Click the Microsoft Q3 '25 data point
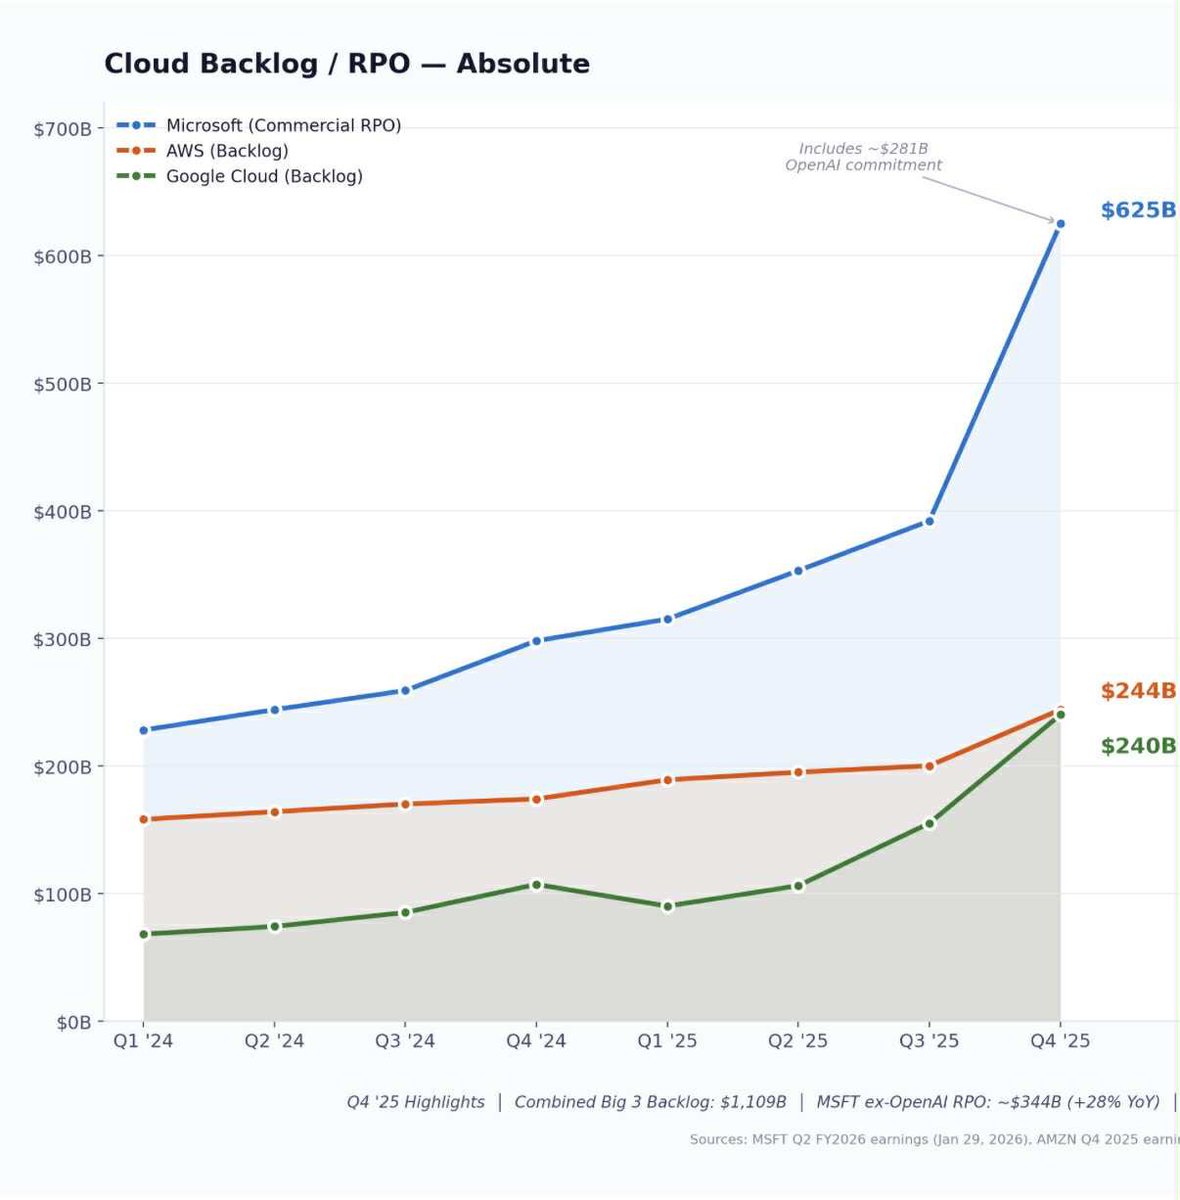This screenshot has width=1180, height=1200. (x=929, y=521)
